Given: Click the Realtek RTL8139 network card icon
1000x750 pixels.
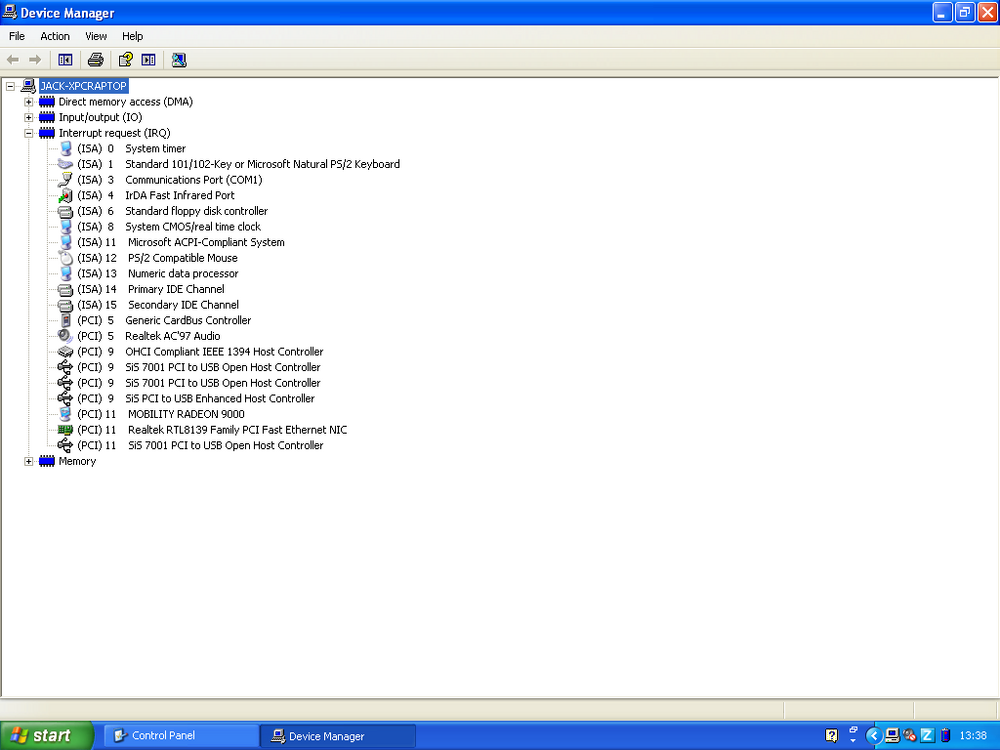Looking at the screenshot, I should coord(66,430).
